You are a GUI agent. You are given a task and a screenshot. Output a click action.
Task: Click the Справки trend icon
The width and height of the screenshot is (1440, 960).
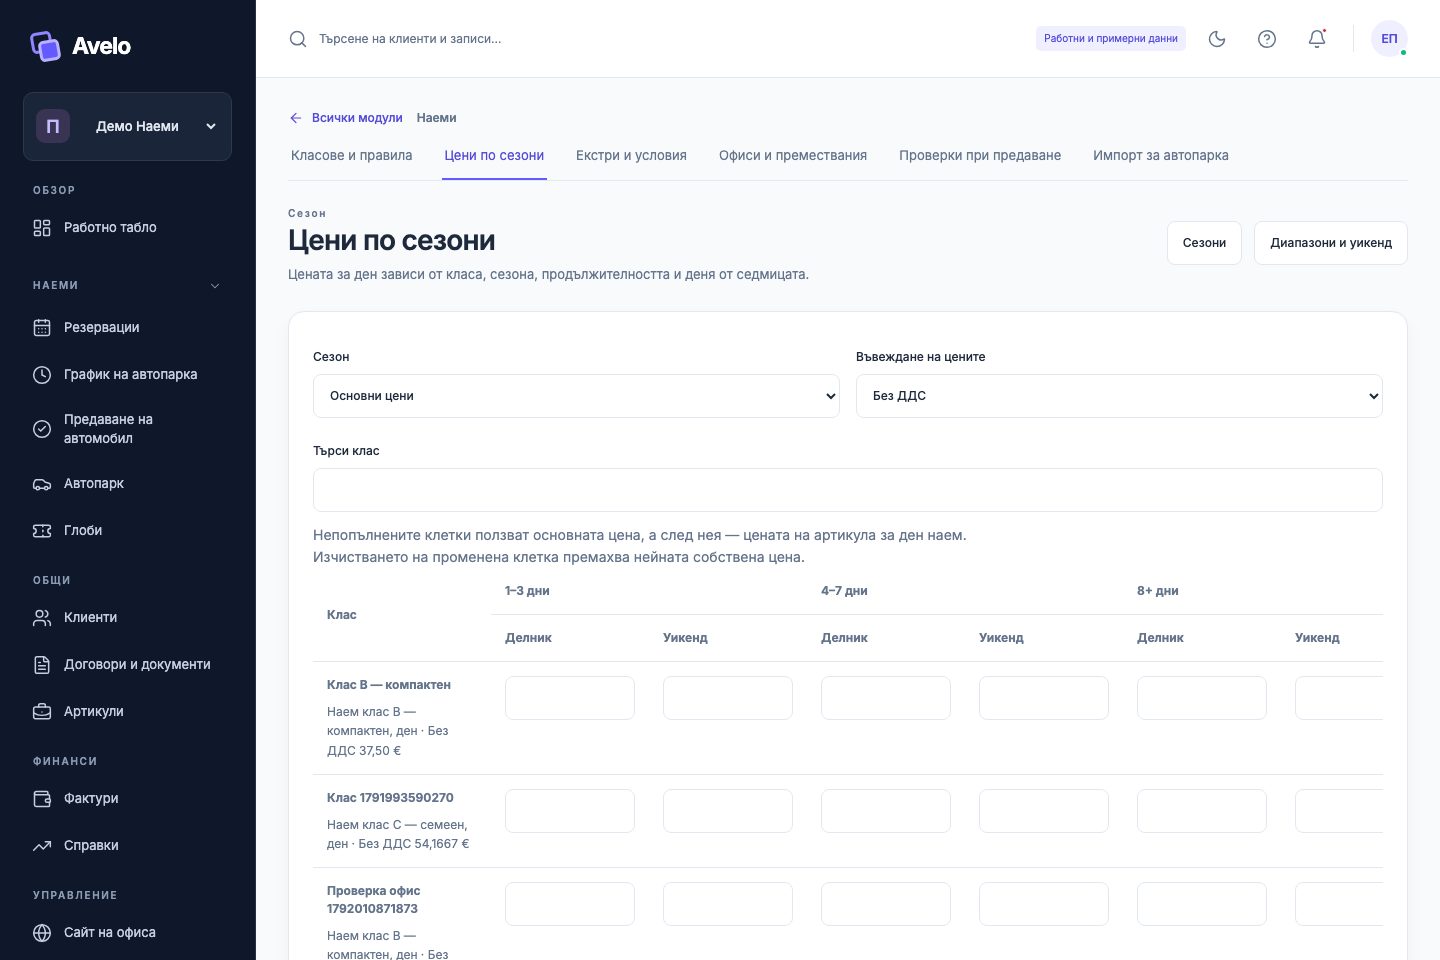(x=42, y=846)
